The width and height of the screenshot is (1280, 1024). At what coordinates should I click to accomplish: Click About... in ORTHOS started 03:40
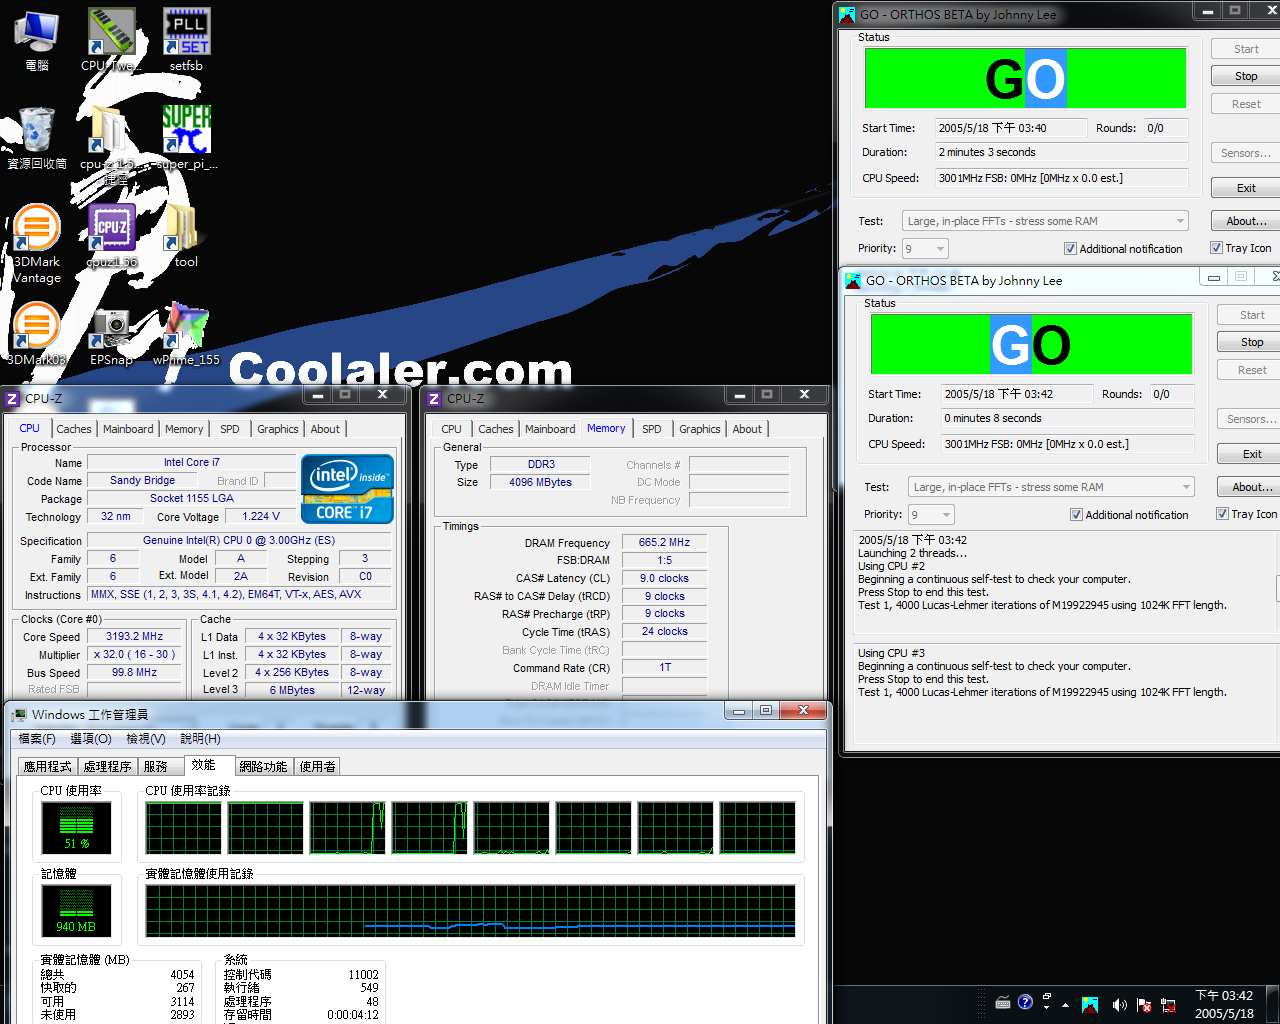pos(1246,221)
